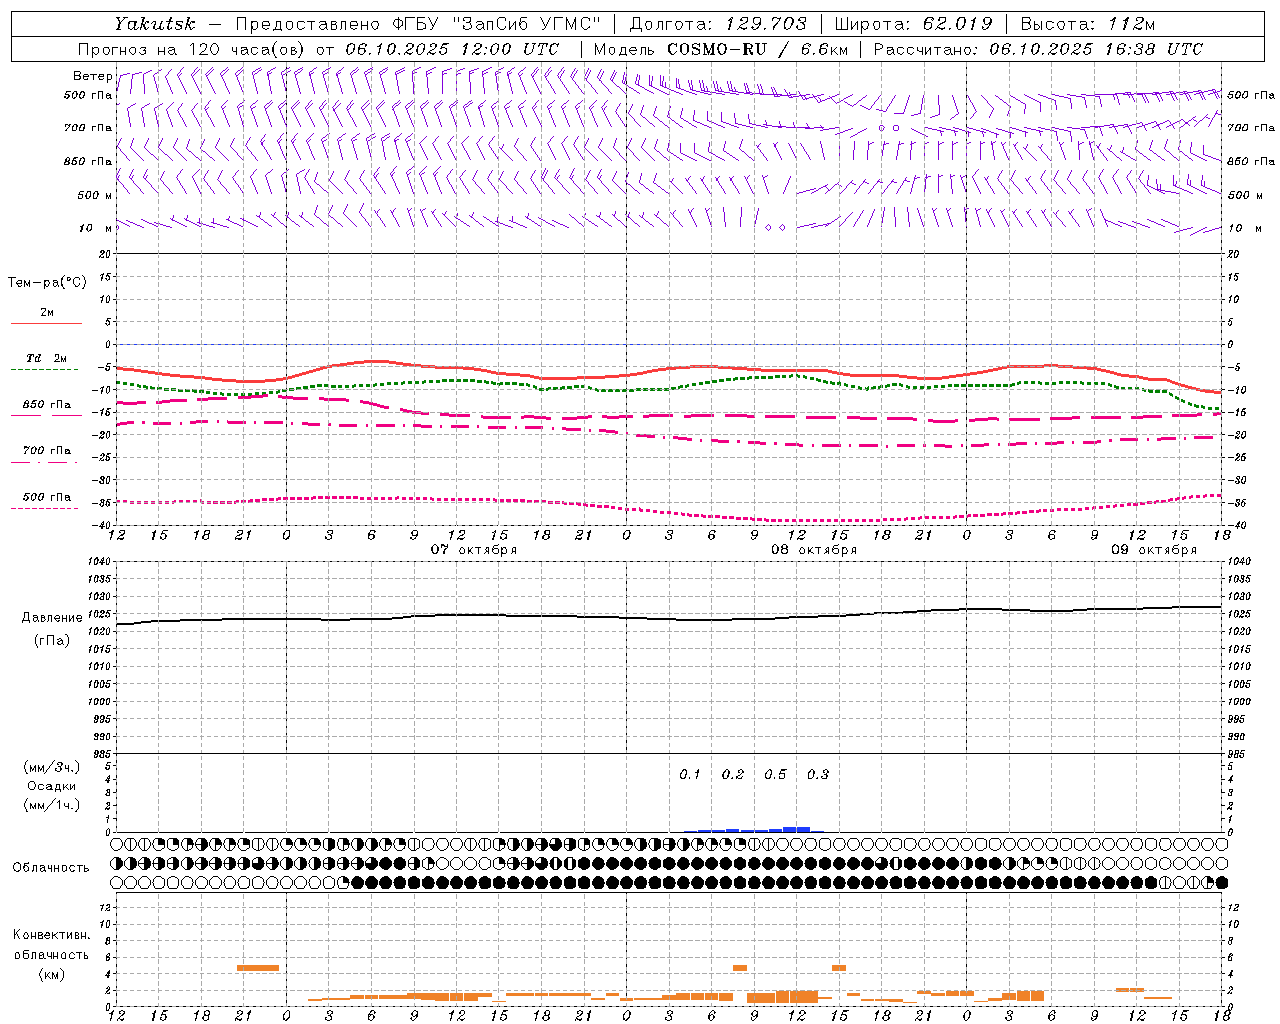Viewport: 1280px width, 1024px height.
Task: Click the 08 октября date label
Action: tap(814, 550)
